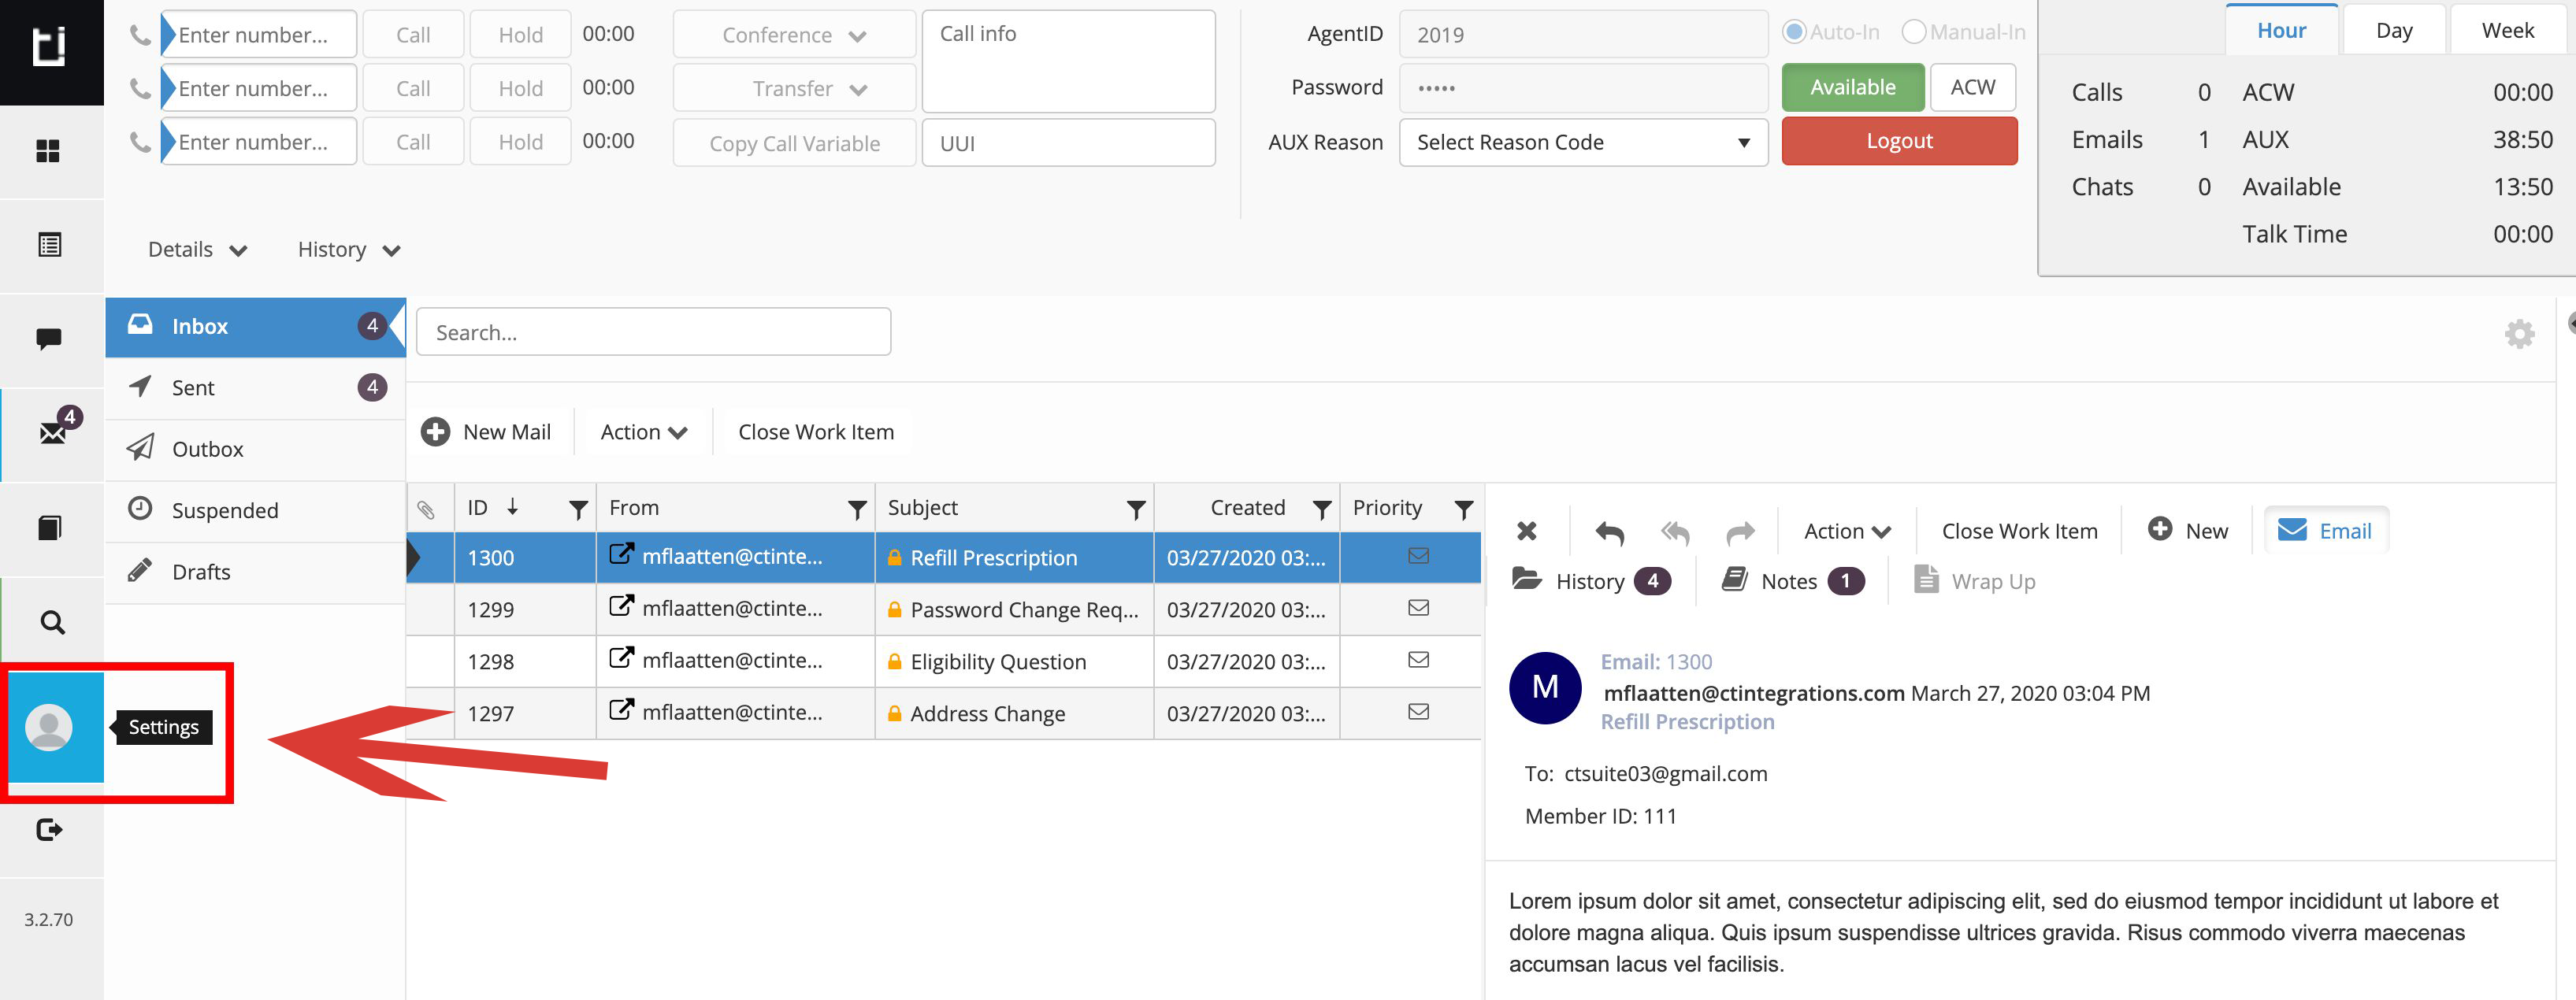Screen dimensions: 2576x1000
Task: Click the Copy Call Variable button
Action: coord(794,143)
